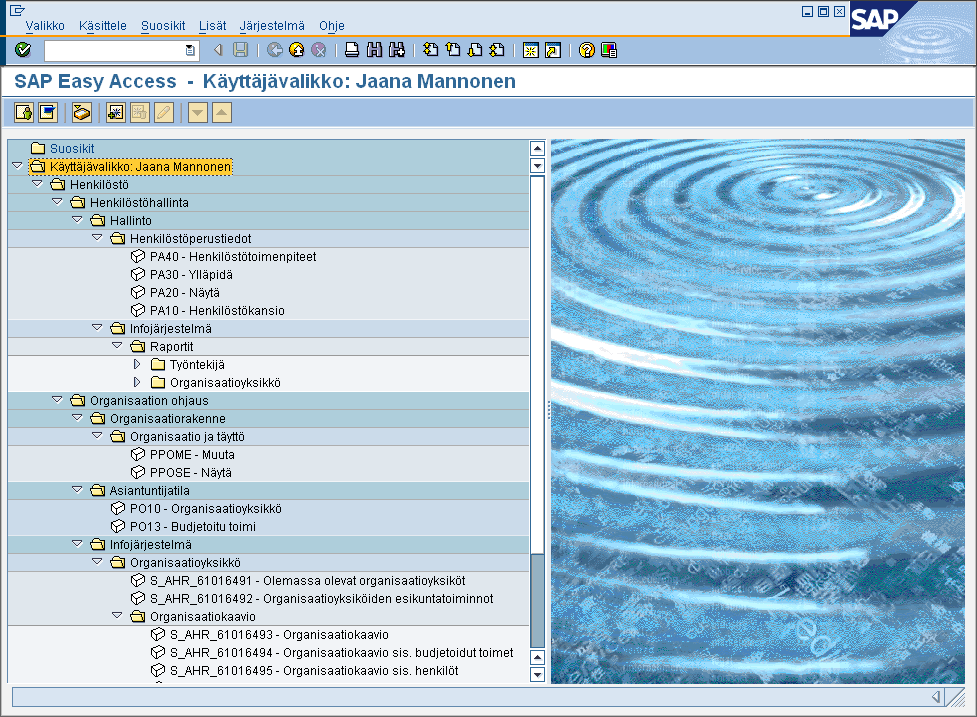Click the green checkmark Enter icon

(23, 50)
